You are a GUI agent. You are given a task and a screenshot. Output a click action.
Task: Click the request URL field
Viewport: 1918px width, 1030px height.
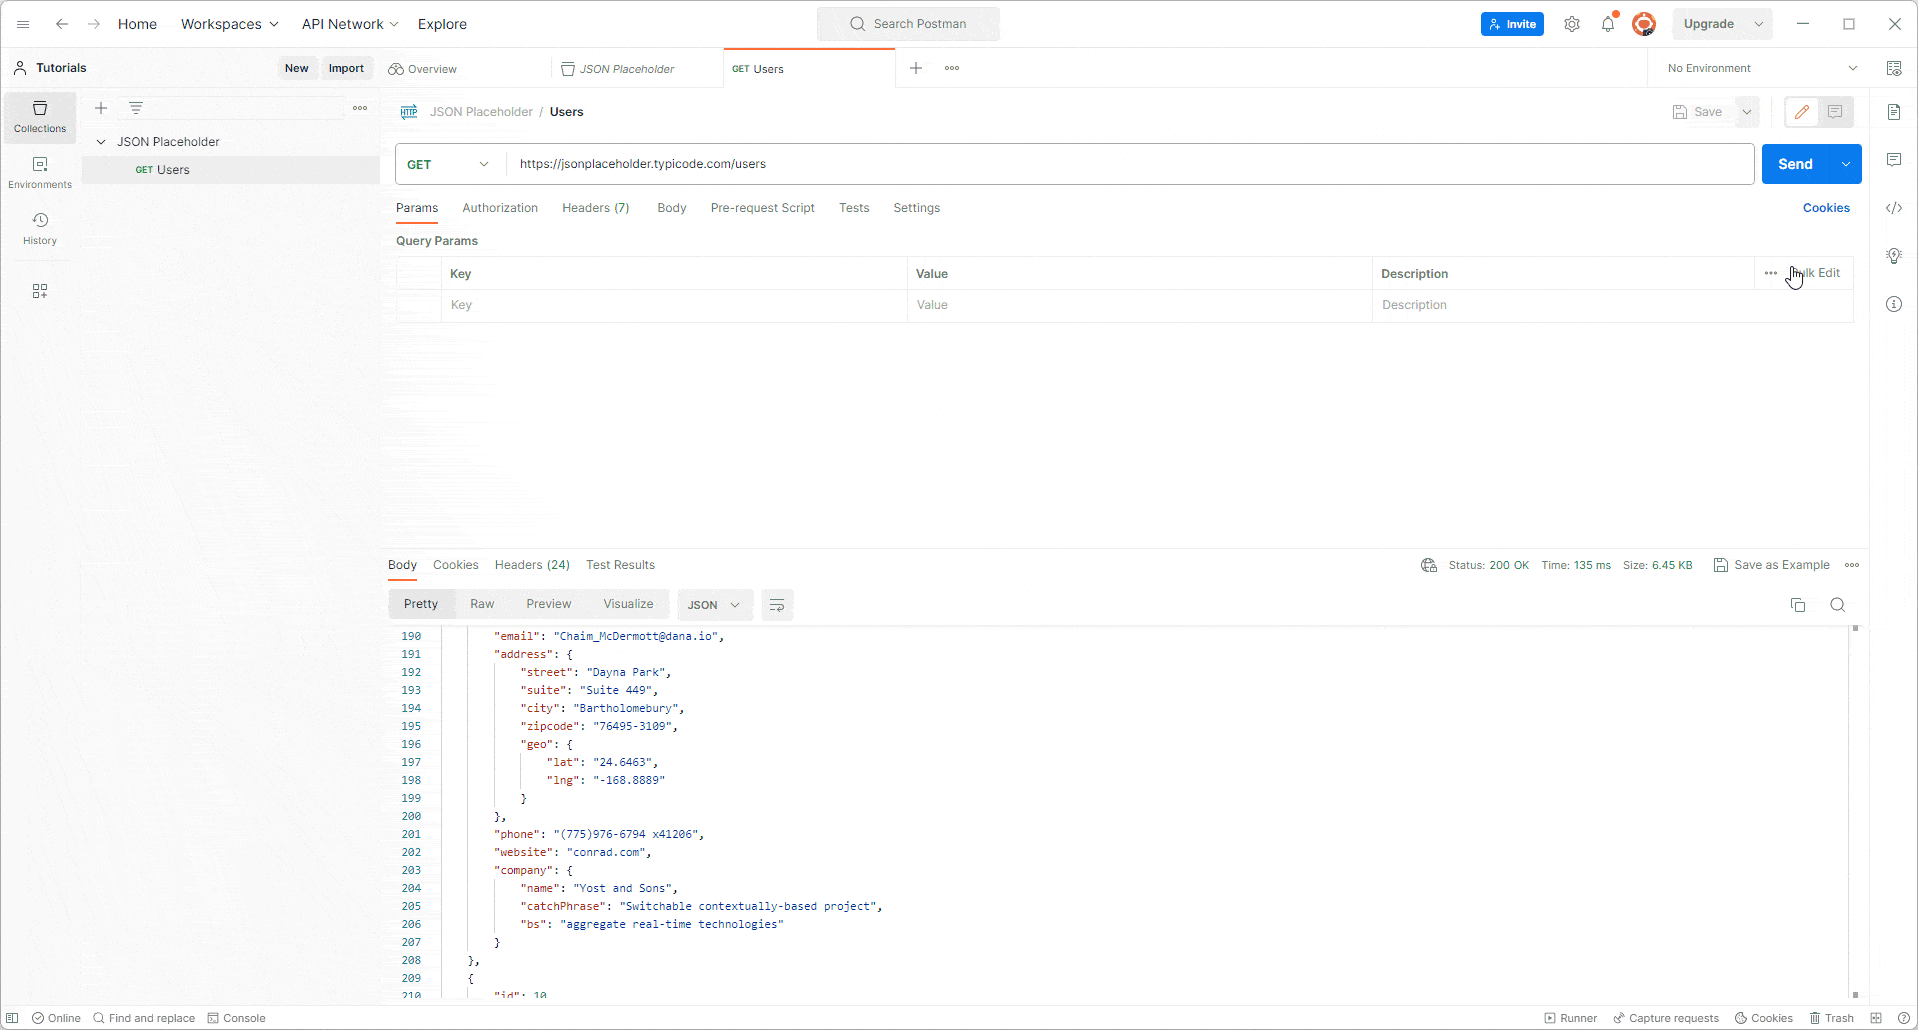coord(1130,164)
